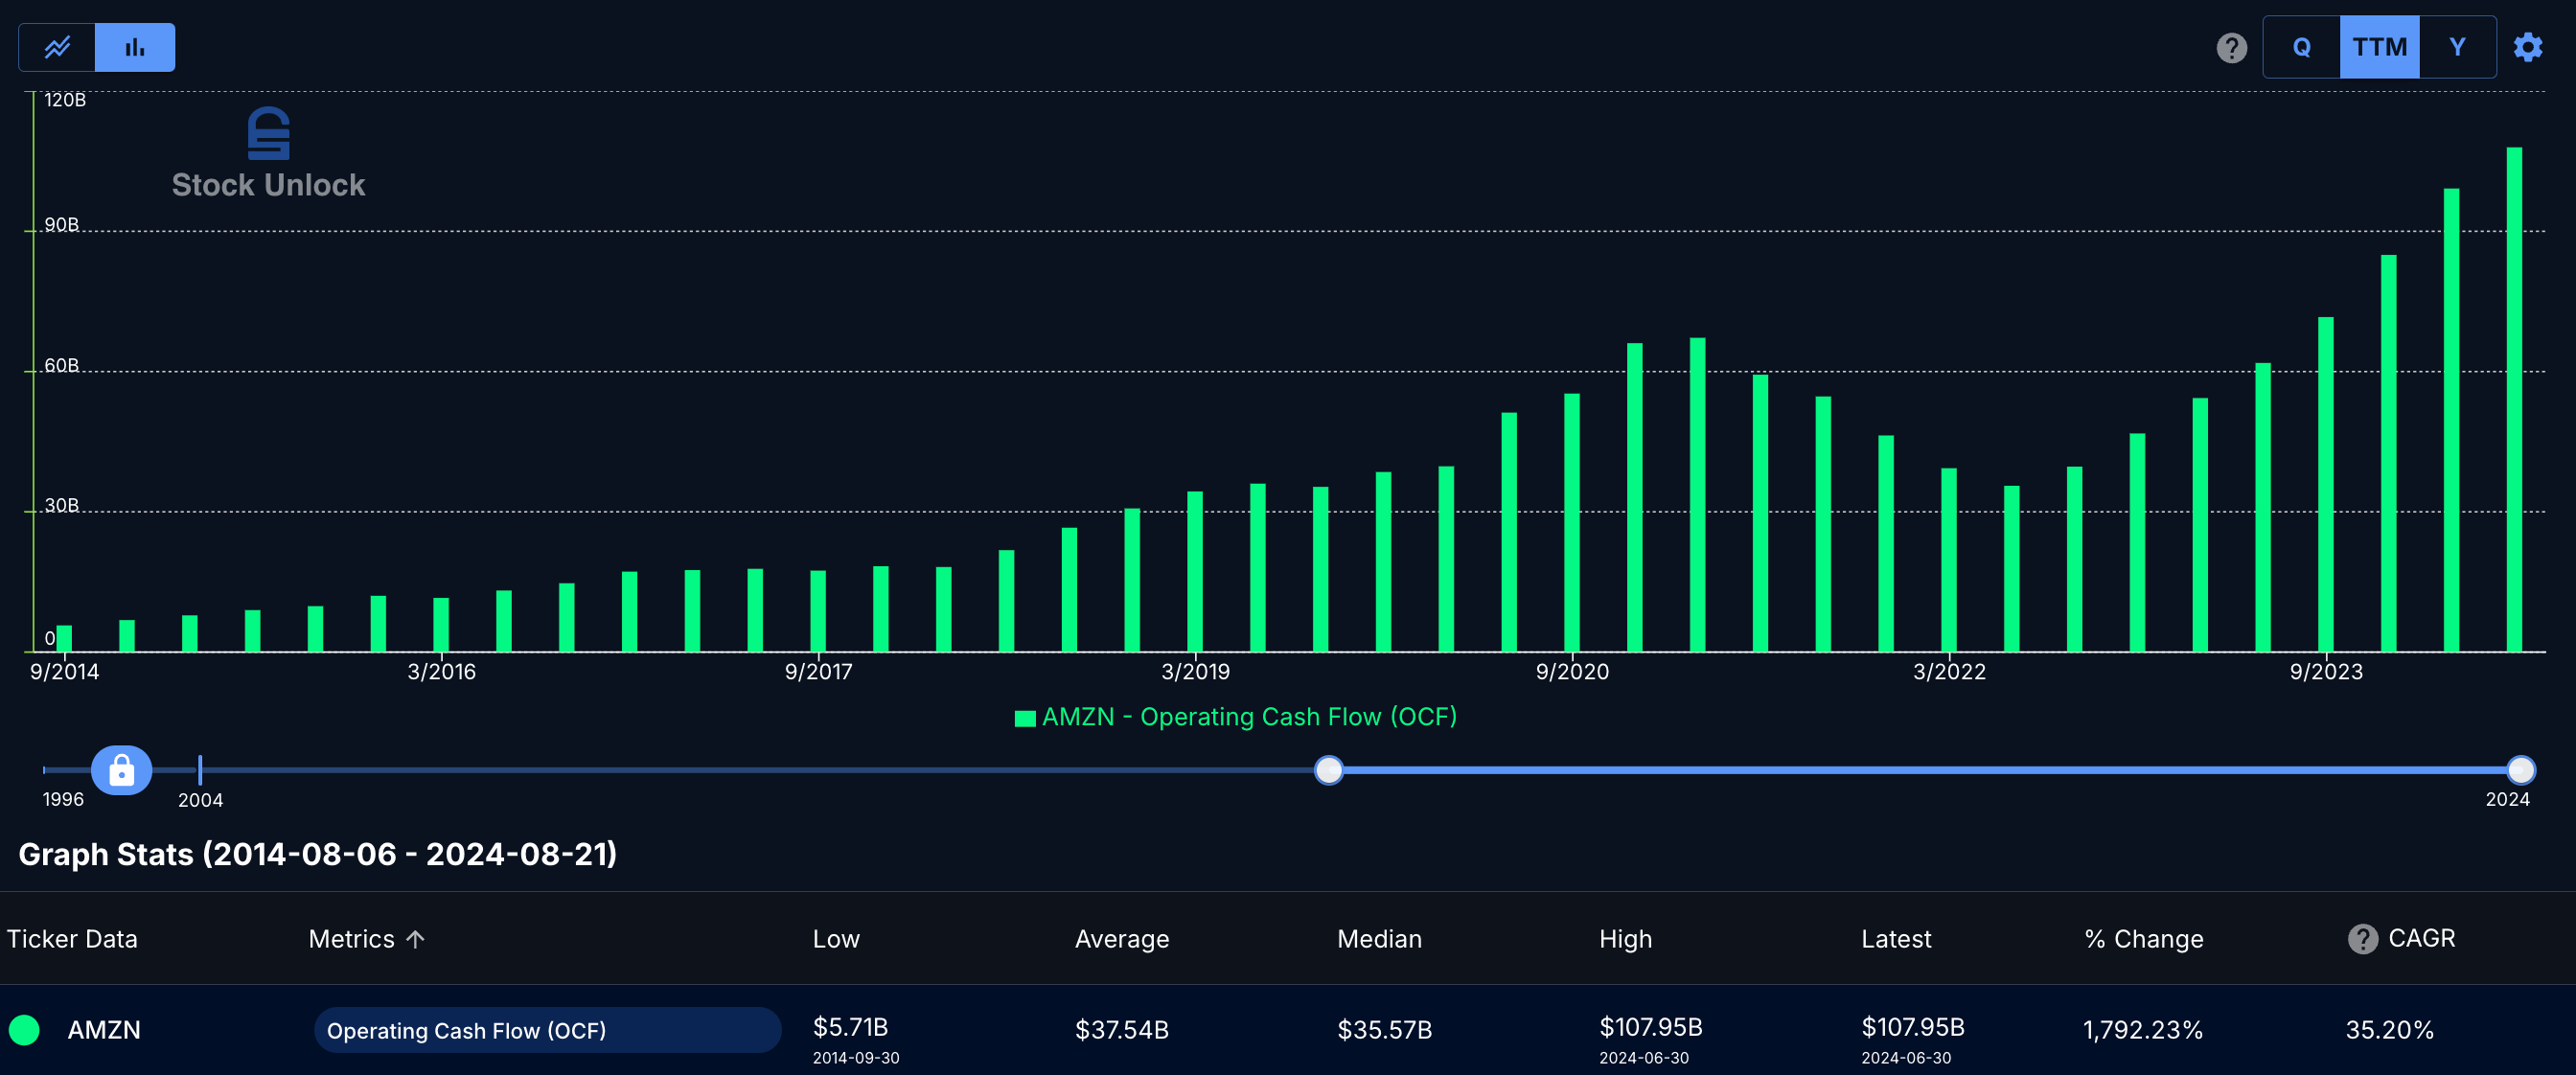Select the Y yearly period
The image size is (2576, 1075).
(2457, 47)
